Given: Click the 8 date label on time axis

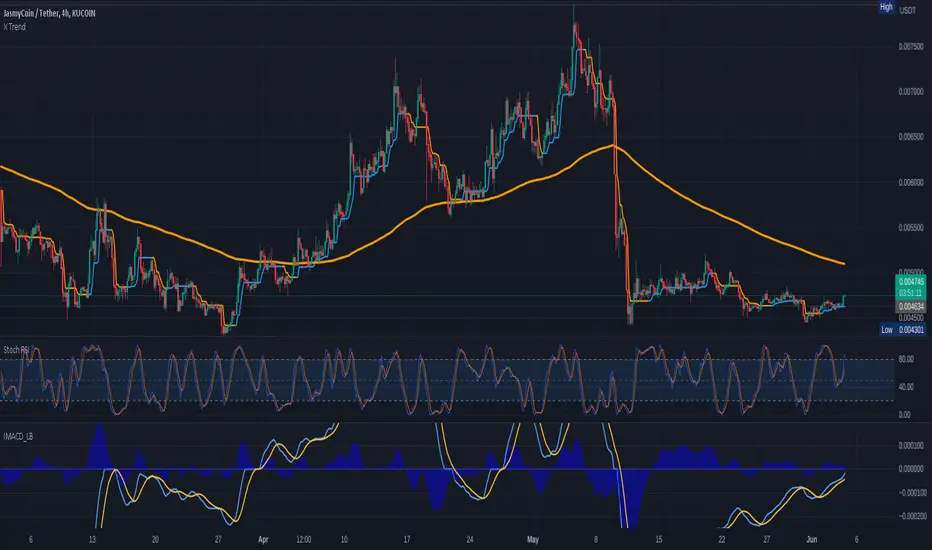Looking at the screenshot, I should [596, 540].
